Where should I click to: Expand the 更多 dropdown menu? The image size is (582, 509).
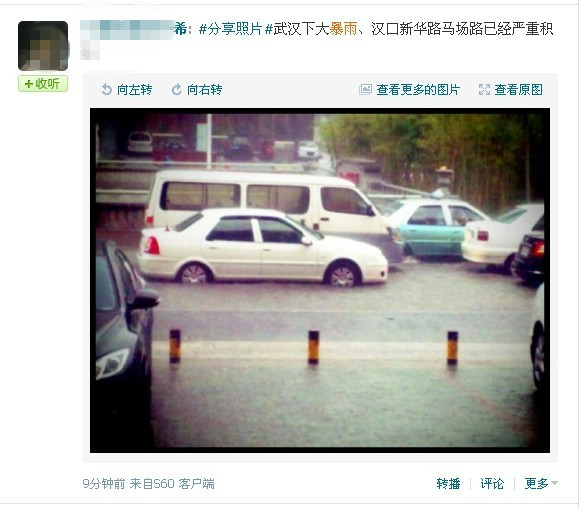[x=541, y=484]
